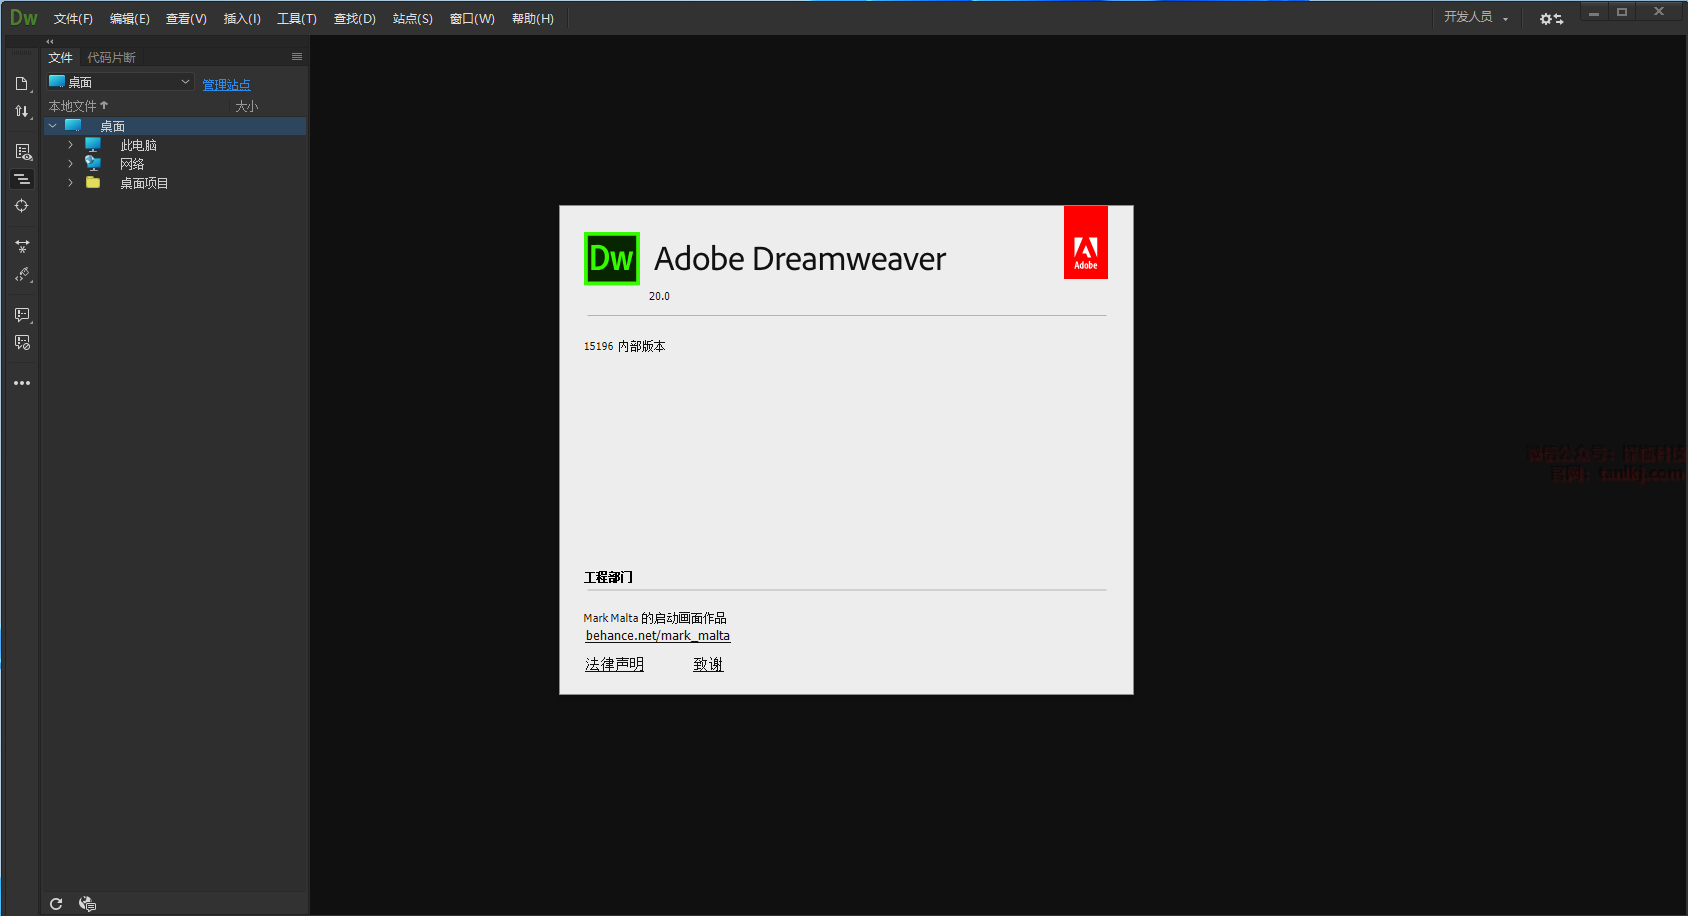The height and width of the screenshot is (916, 1688).
Task: Click the Apply Comment icon
Action: click(22, 315)
